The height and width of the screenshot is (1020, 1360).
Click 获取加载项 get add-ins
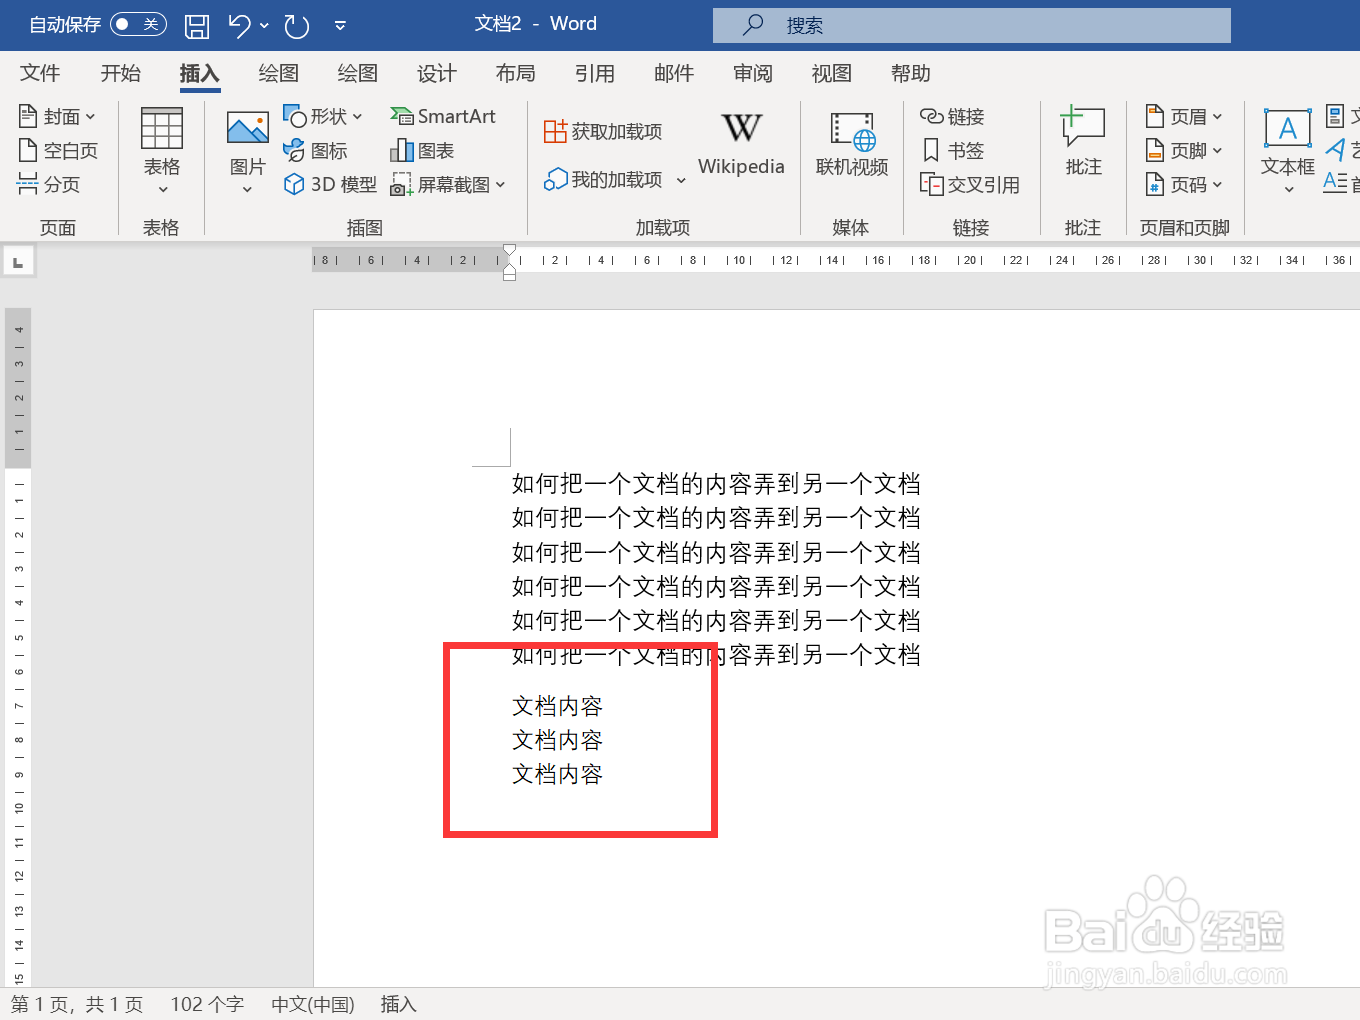click(603, 131)
